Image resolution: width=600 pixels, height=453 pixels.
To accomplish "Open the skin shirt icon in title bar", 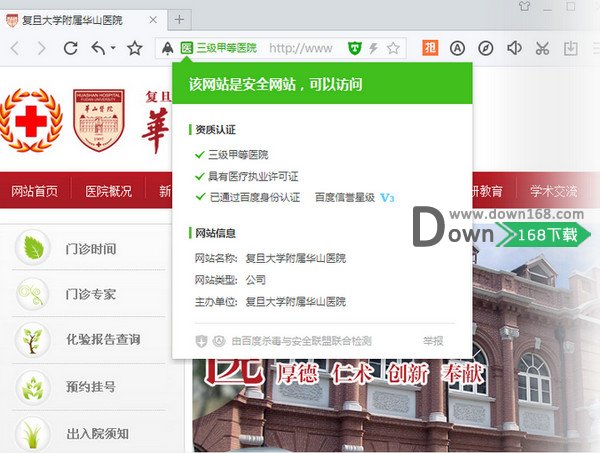I will pyautogui.click(x=525, y=6).
